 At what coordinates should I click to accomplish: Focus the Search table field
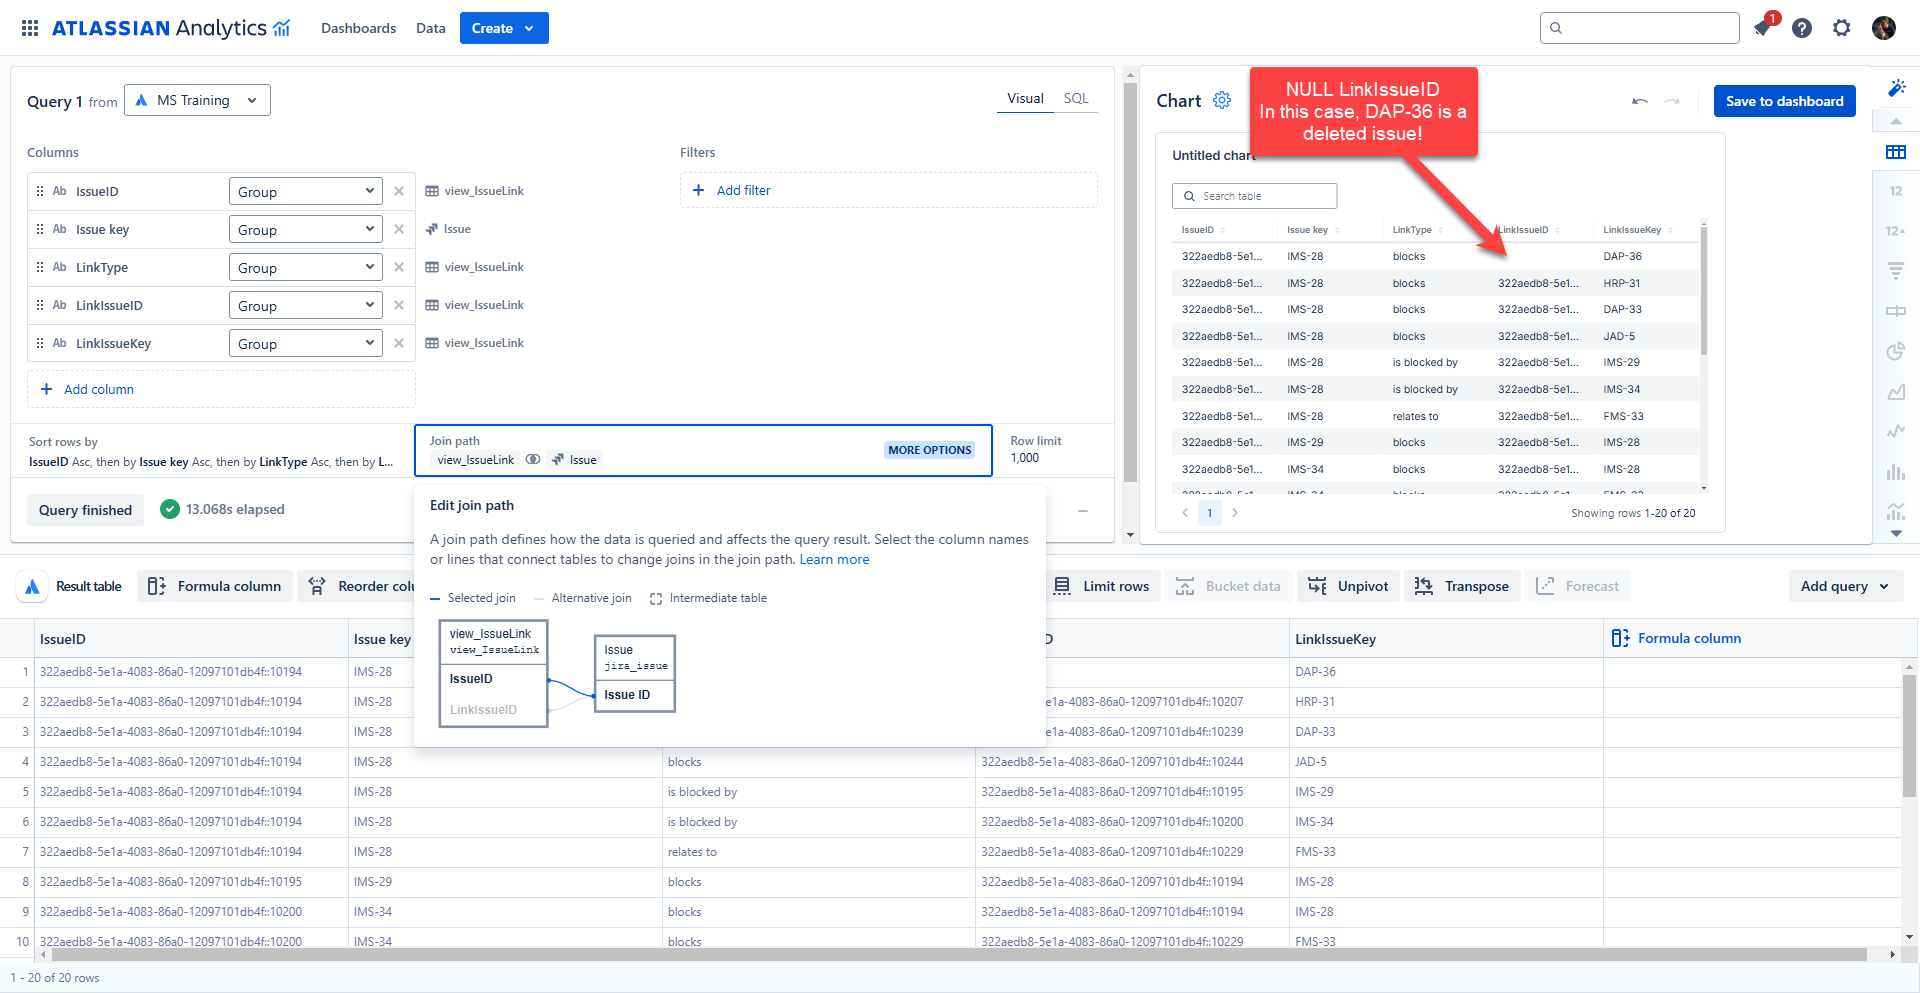pyautogui.click(x=1254, y=196)
